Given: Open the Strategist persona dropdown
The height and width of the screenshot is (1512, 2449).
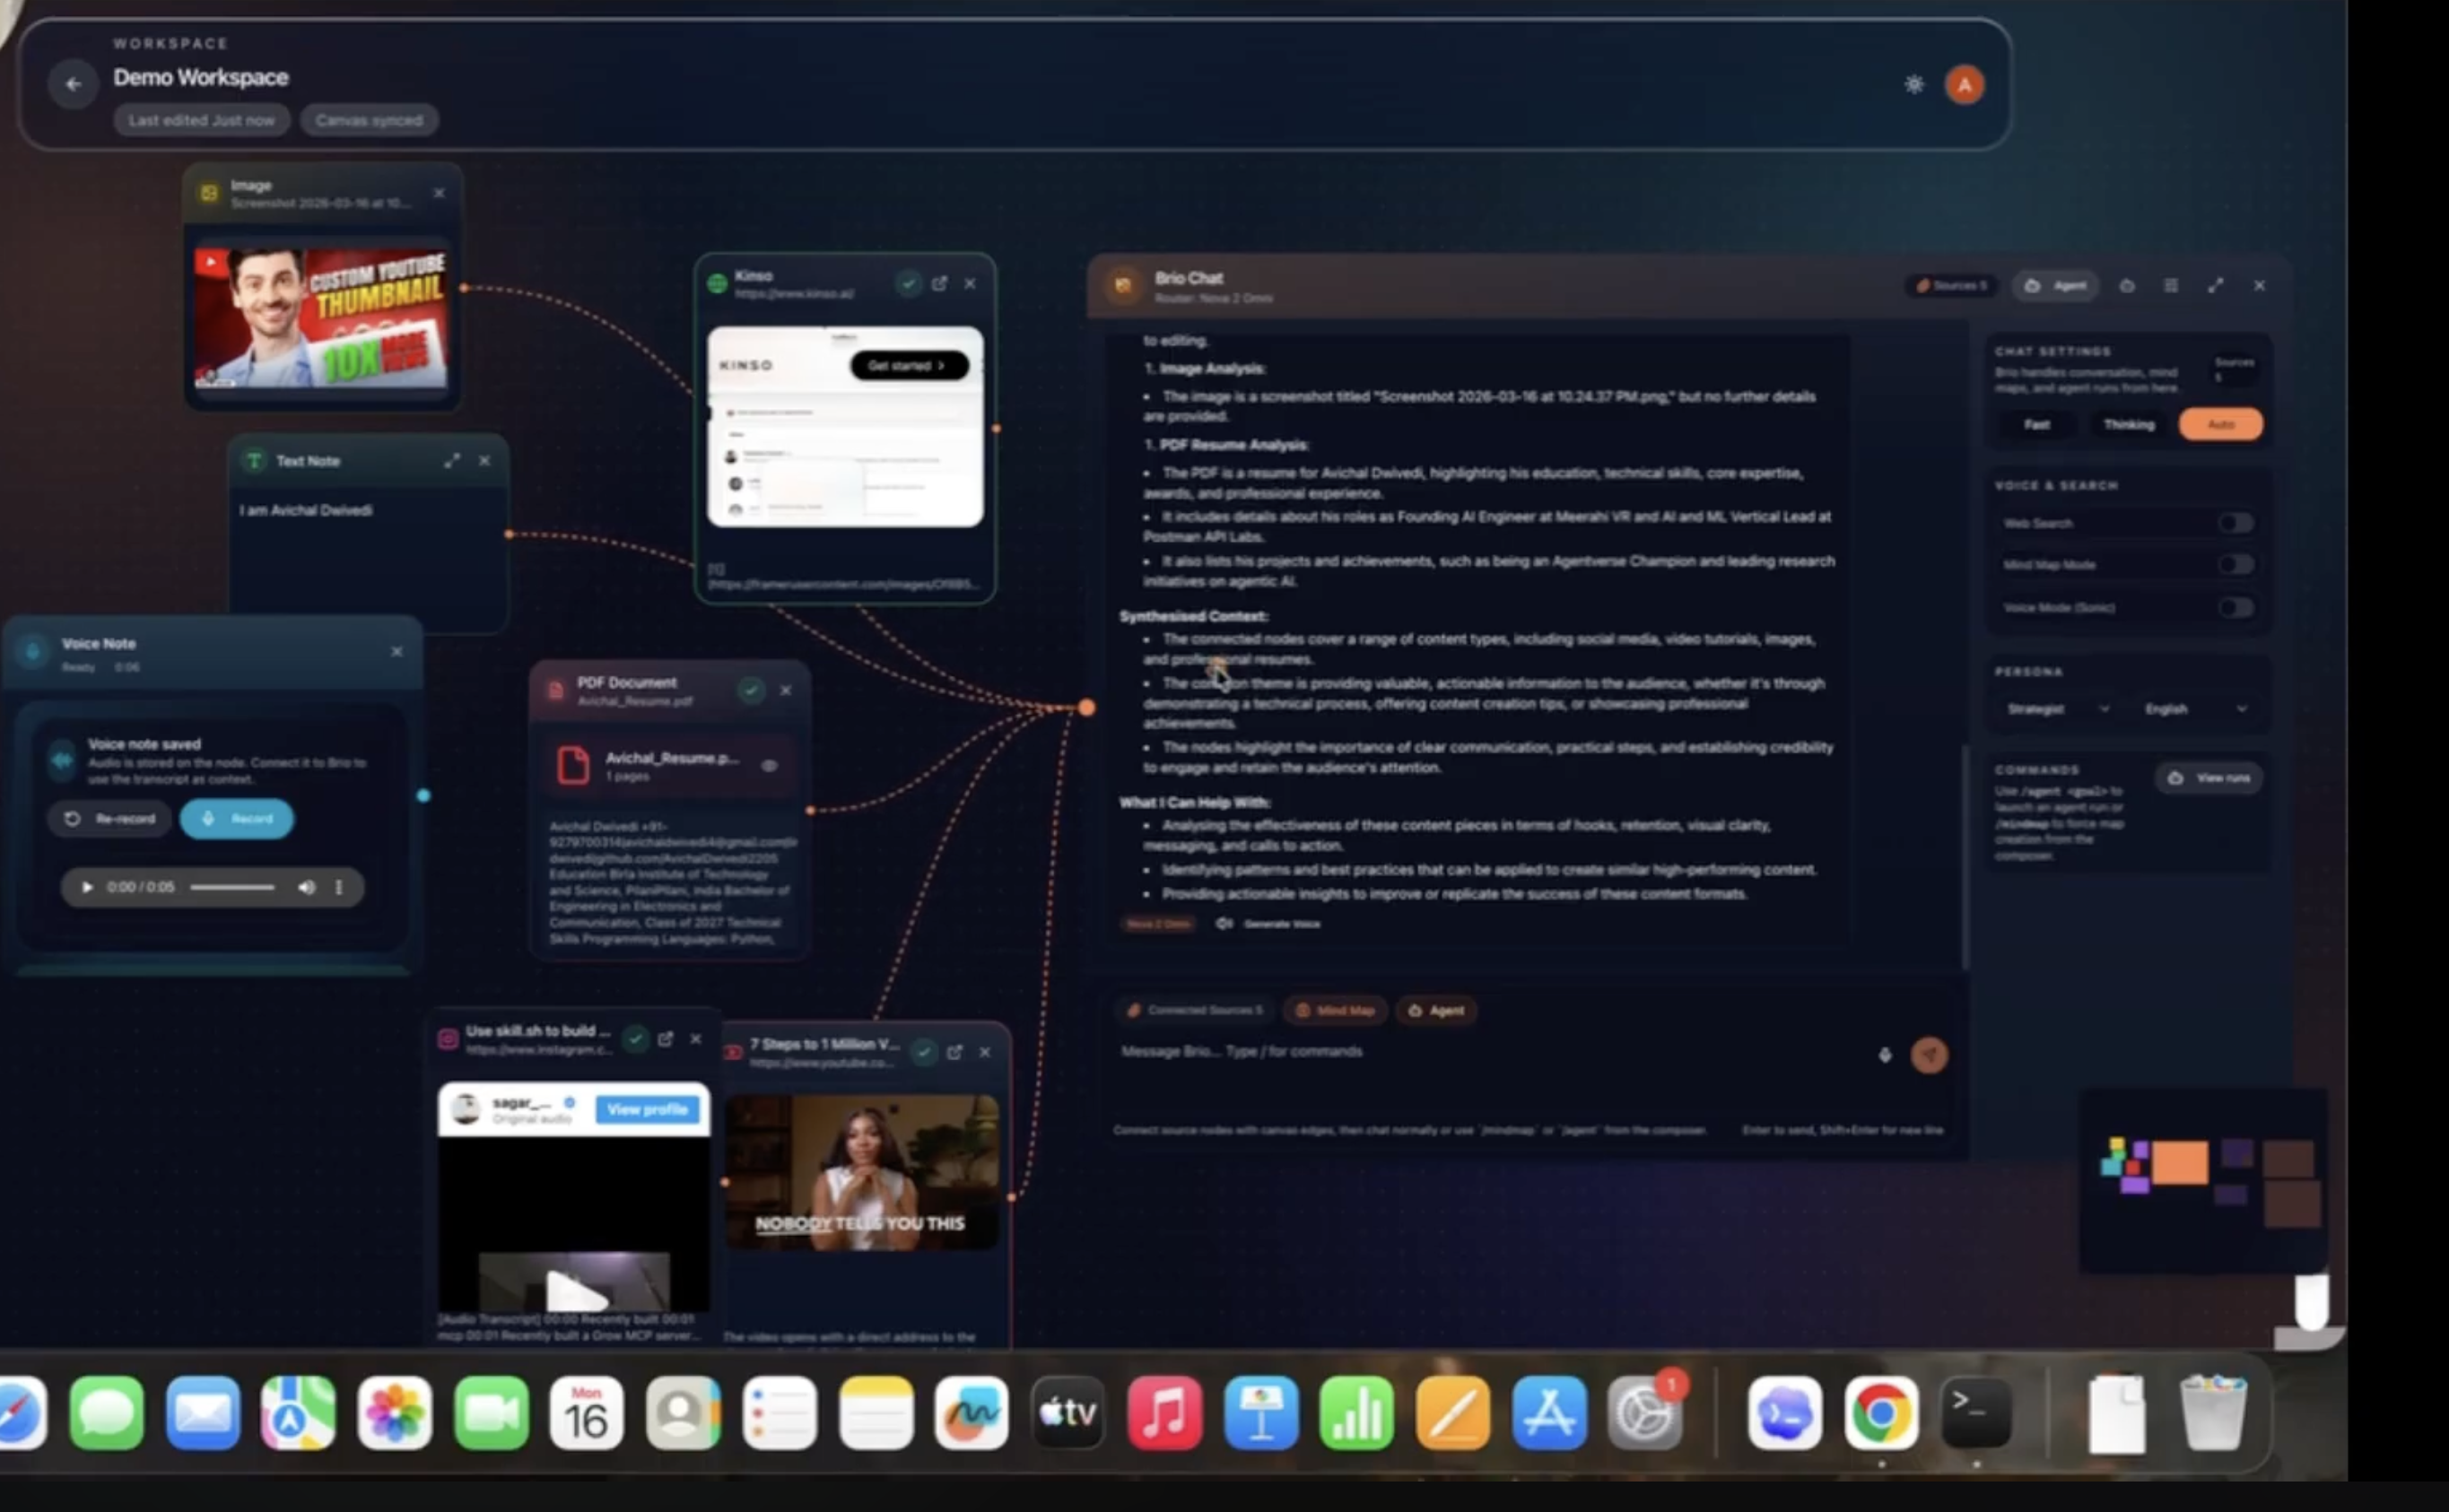Looking at the screenshot, I should [2056, 709].
